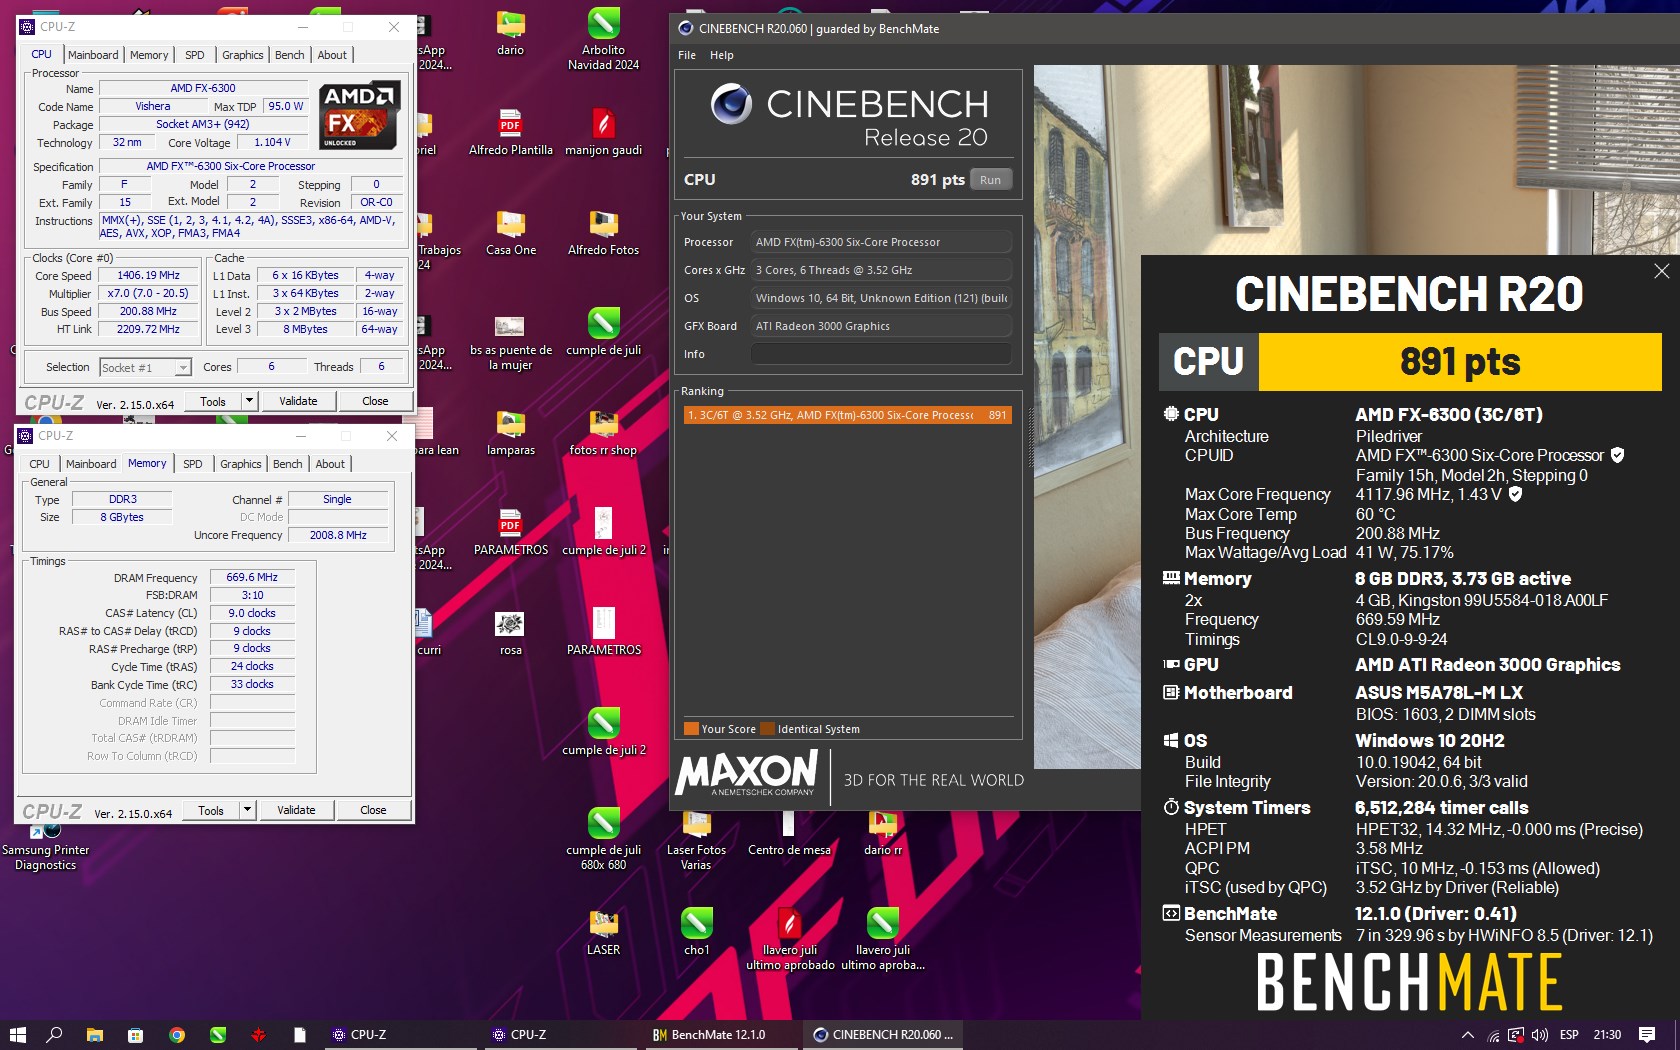
Task: Switch to Mainboard tab in upper CPU-Z
Action: pos(93,55)
